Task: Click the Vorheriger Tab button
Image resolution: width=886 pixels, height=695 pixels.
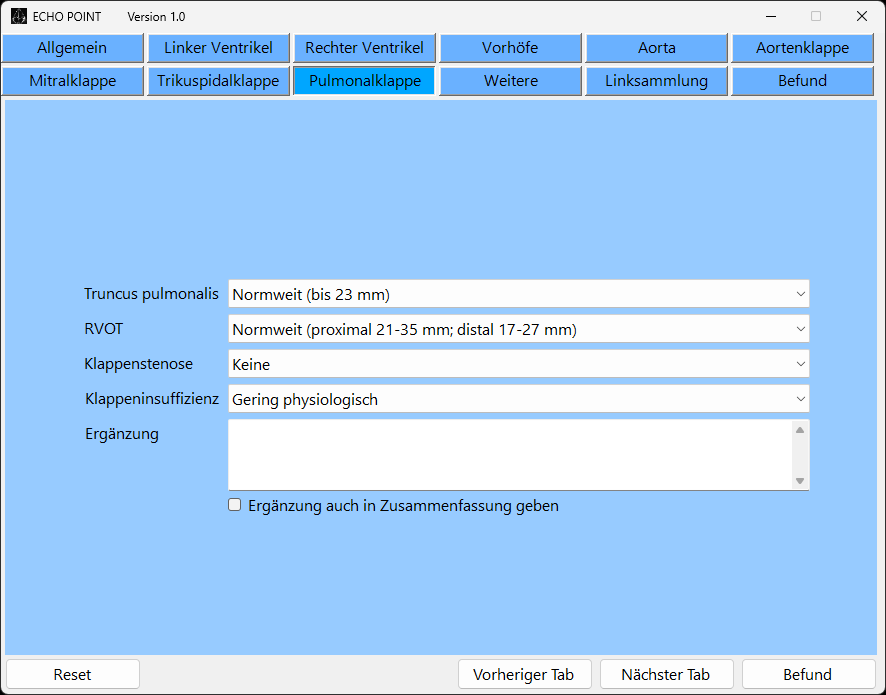Action: coord(524,674)
